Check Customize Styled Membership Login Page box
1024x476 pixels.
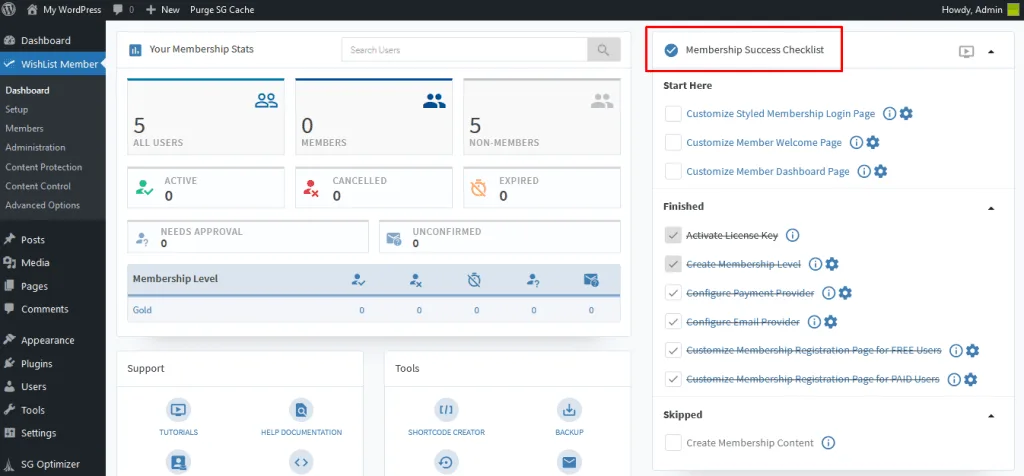(673, 114)
